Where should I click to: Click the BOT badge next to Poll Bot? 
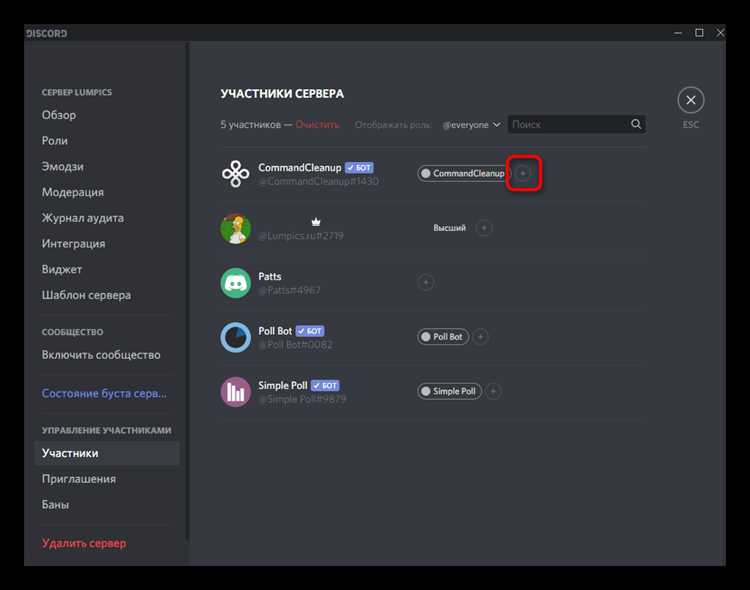[310, 331]
